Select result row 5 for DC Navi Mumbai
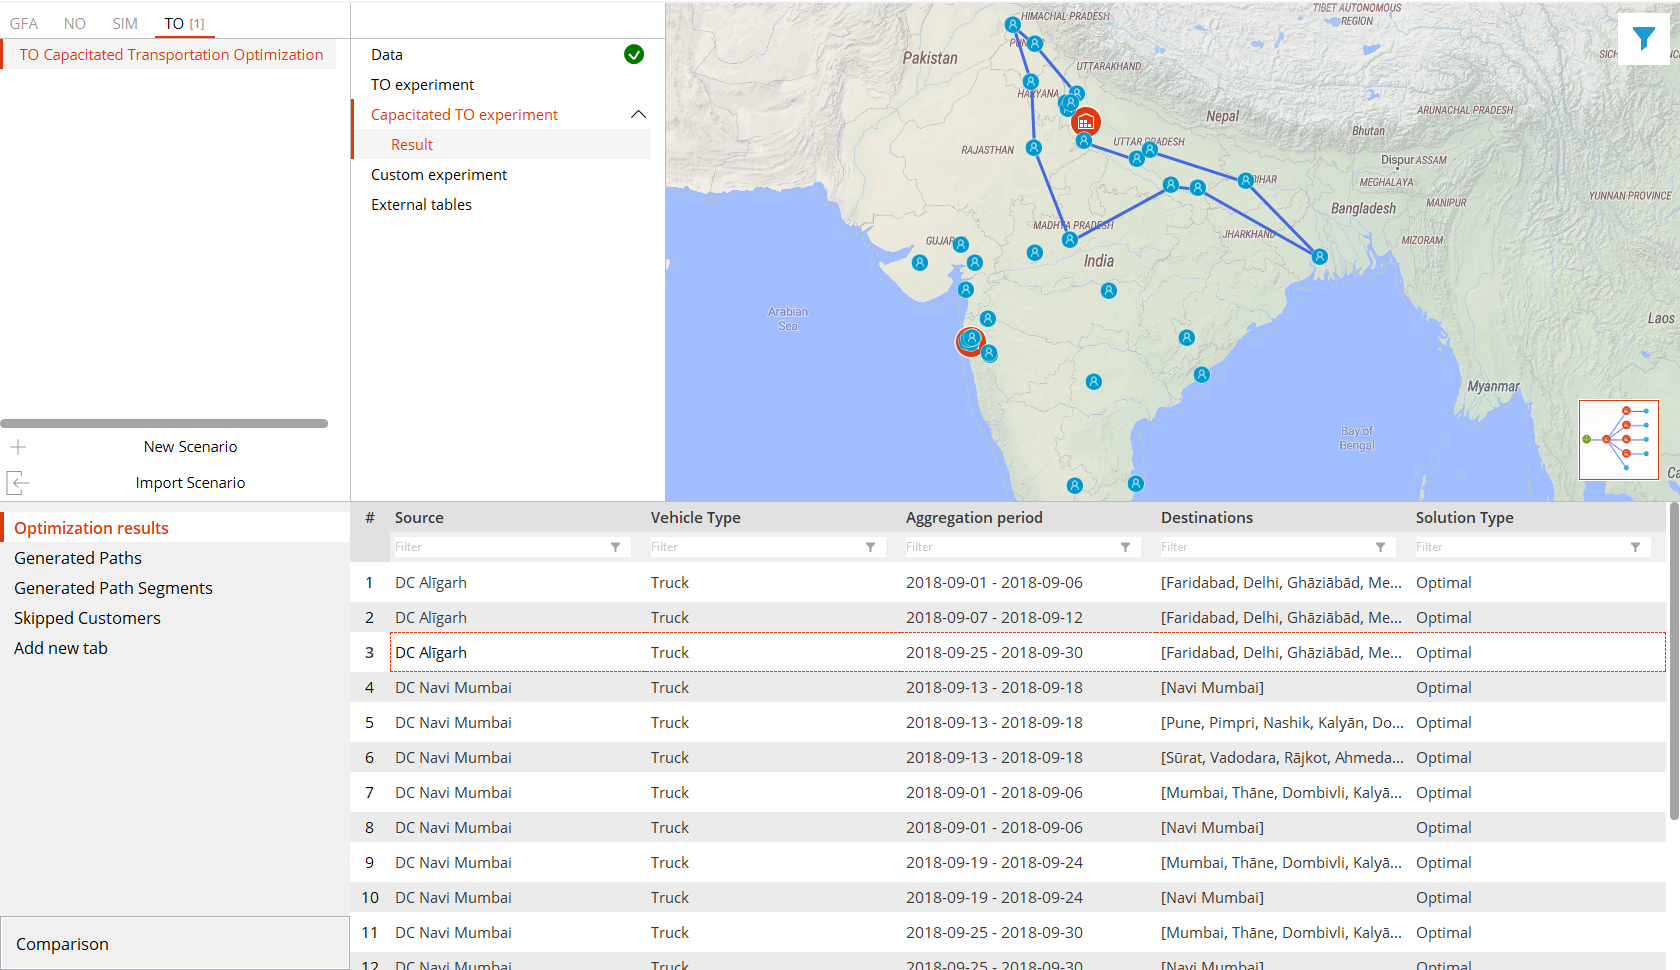1680x970 pixels. click(x=1008, y=722)
